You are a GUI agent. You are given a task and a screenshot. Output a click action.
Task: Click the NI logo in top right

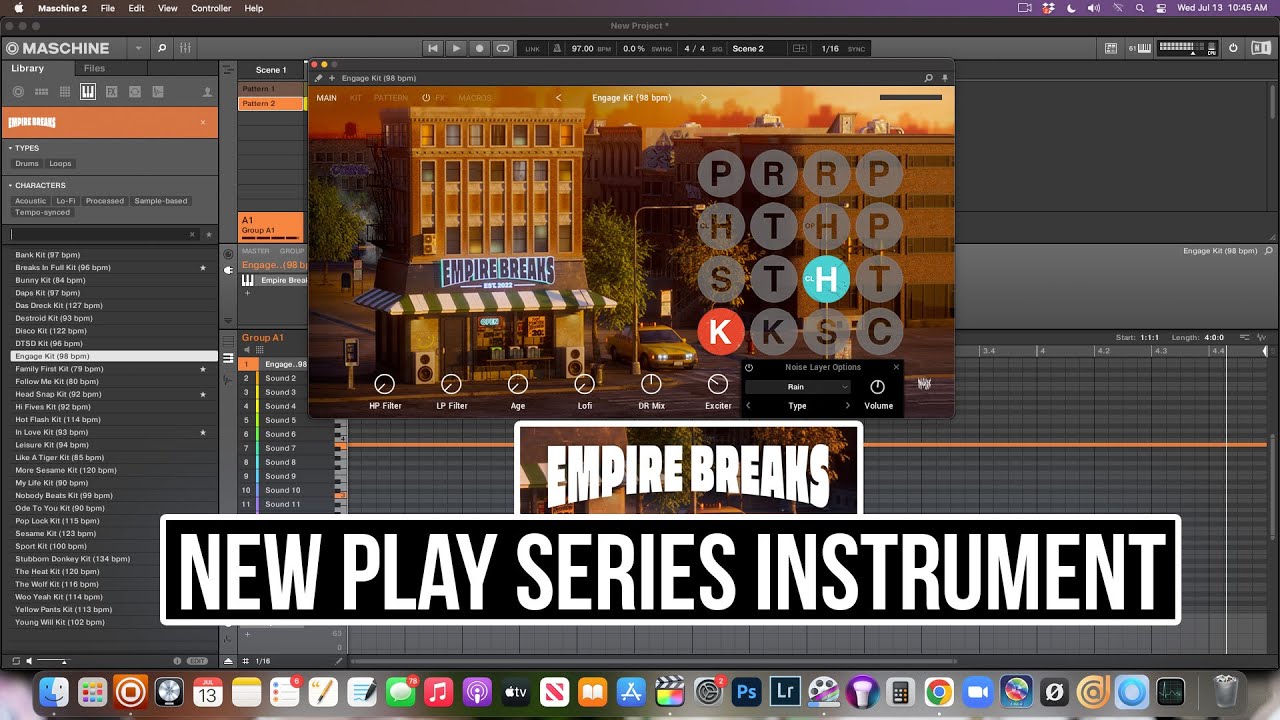point(1259,48)
